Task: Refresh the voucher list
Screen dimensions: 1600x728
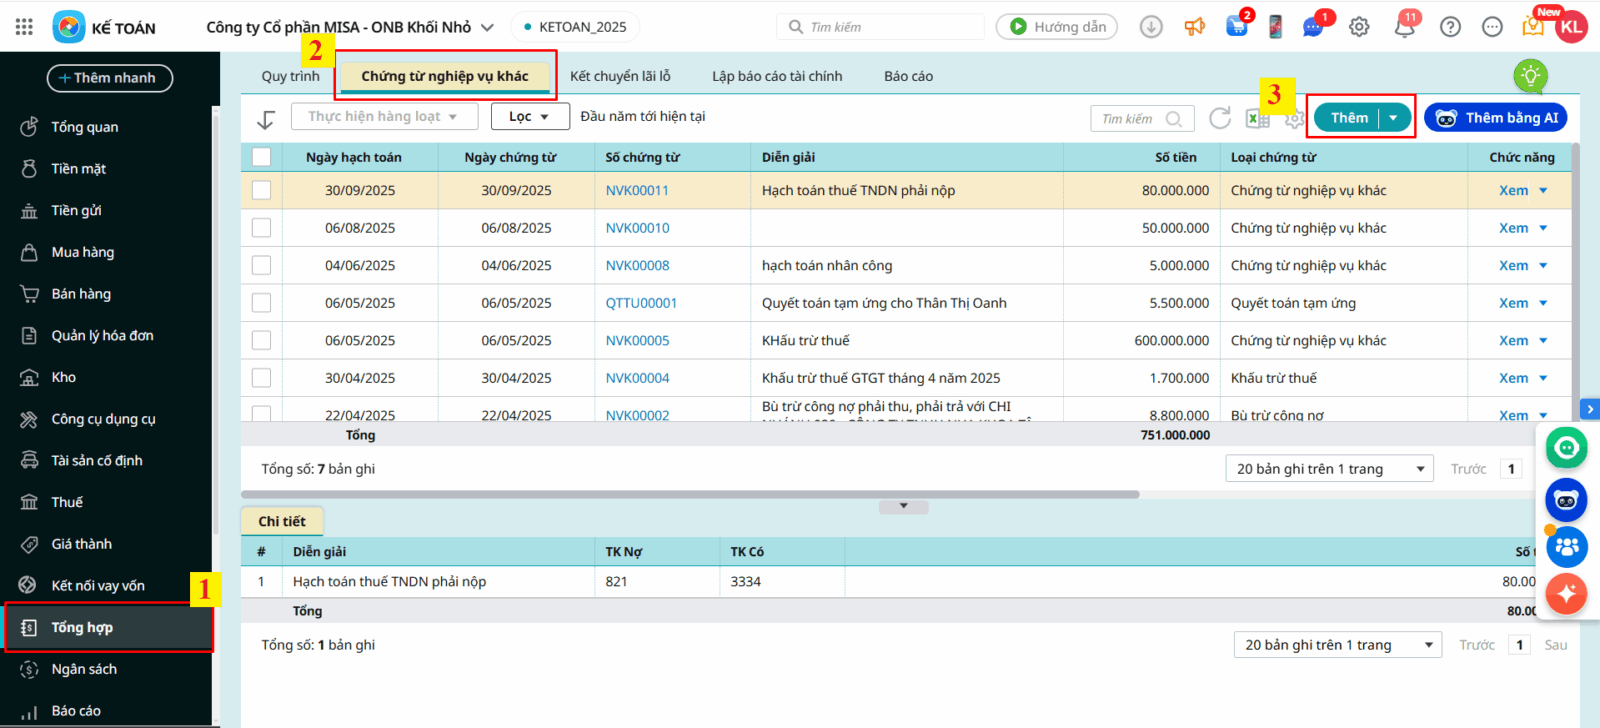Action: click(1220, 119)
